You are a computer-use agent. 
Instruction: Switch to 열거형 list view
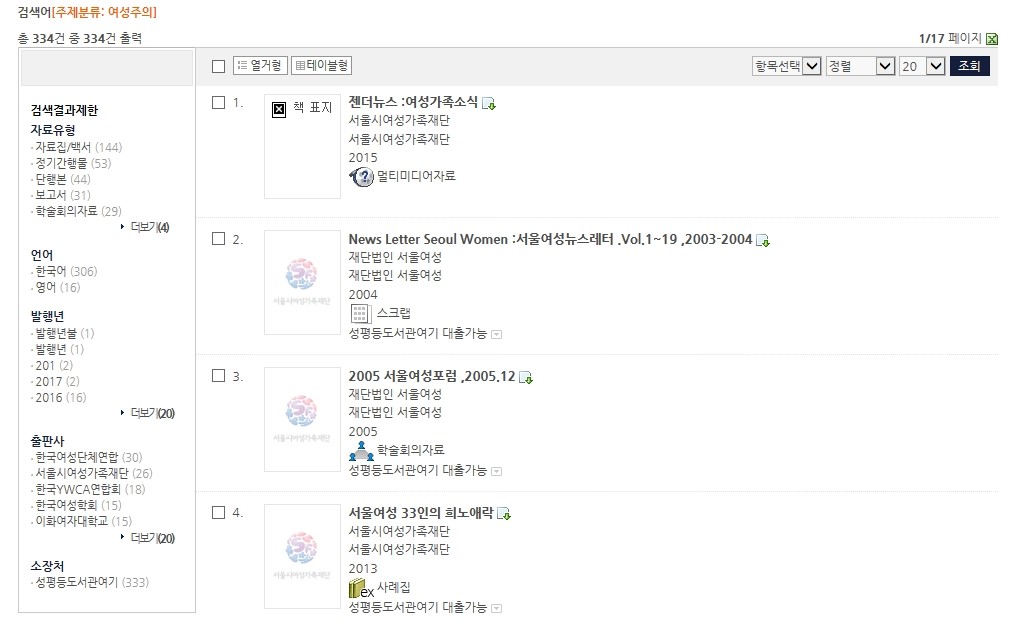pyautogui.click(x=260, y=65)
